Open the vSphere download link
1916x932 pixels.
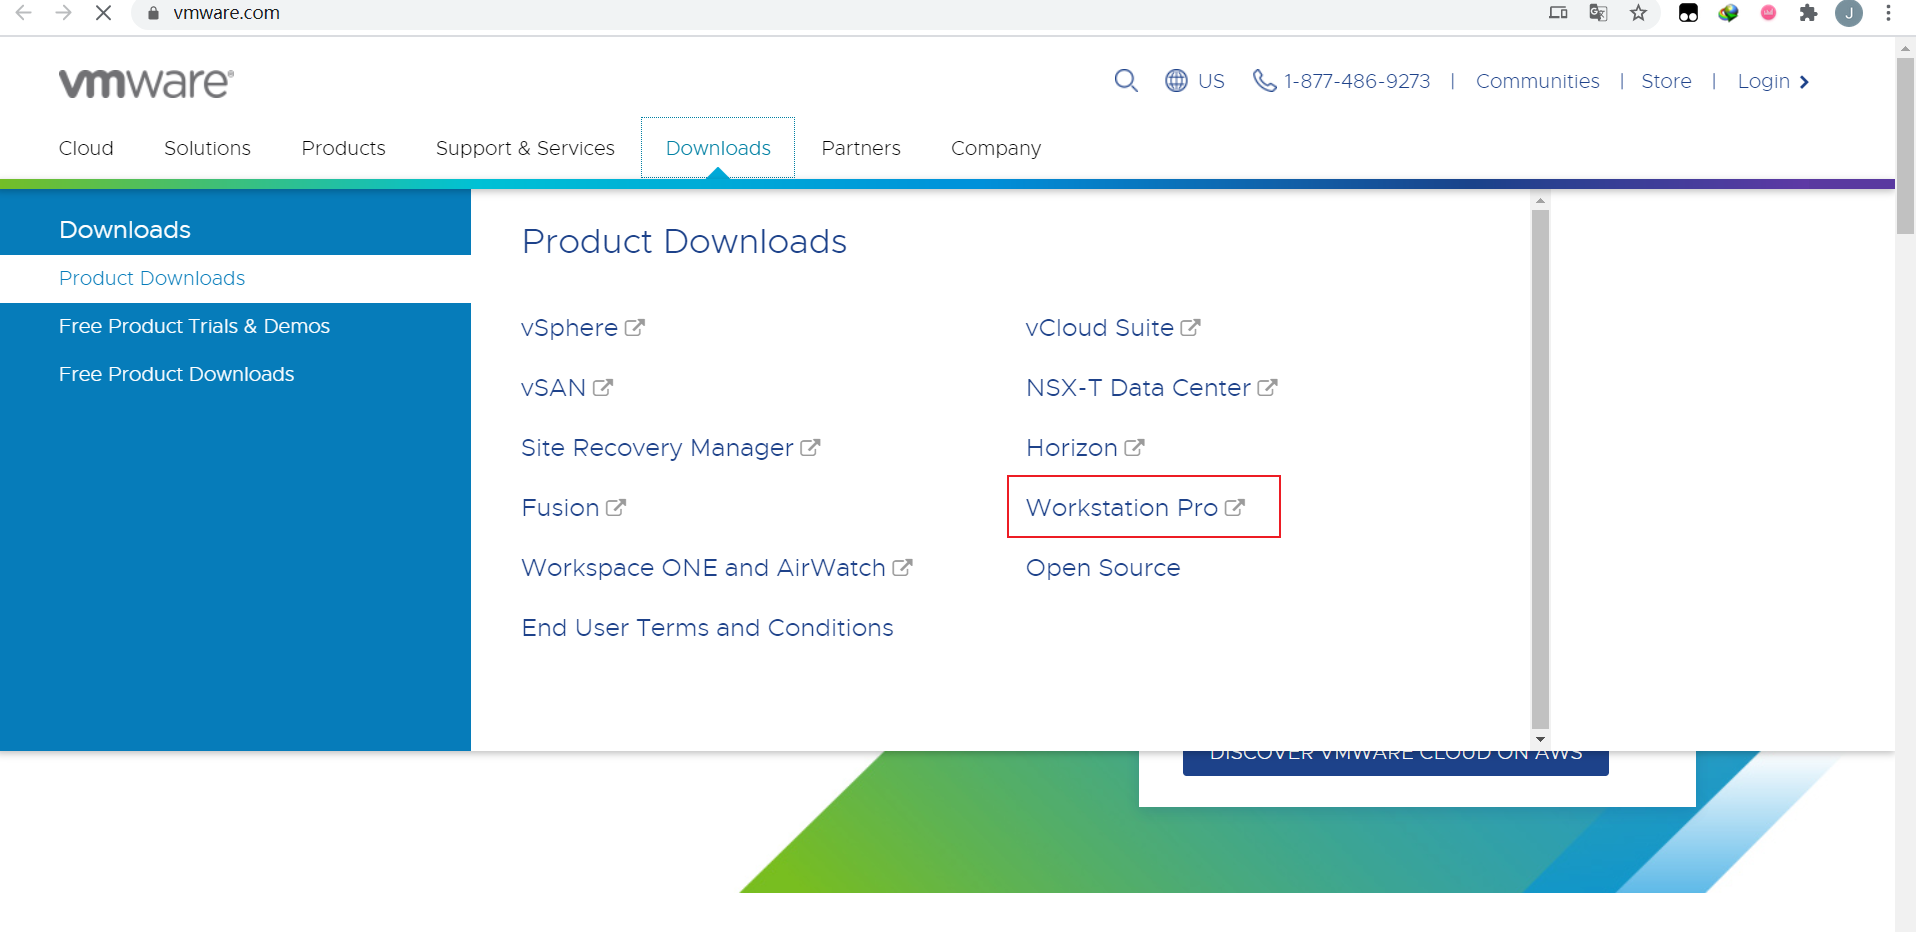583,328
